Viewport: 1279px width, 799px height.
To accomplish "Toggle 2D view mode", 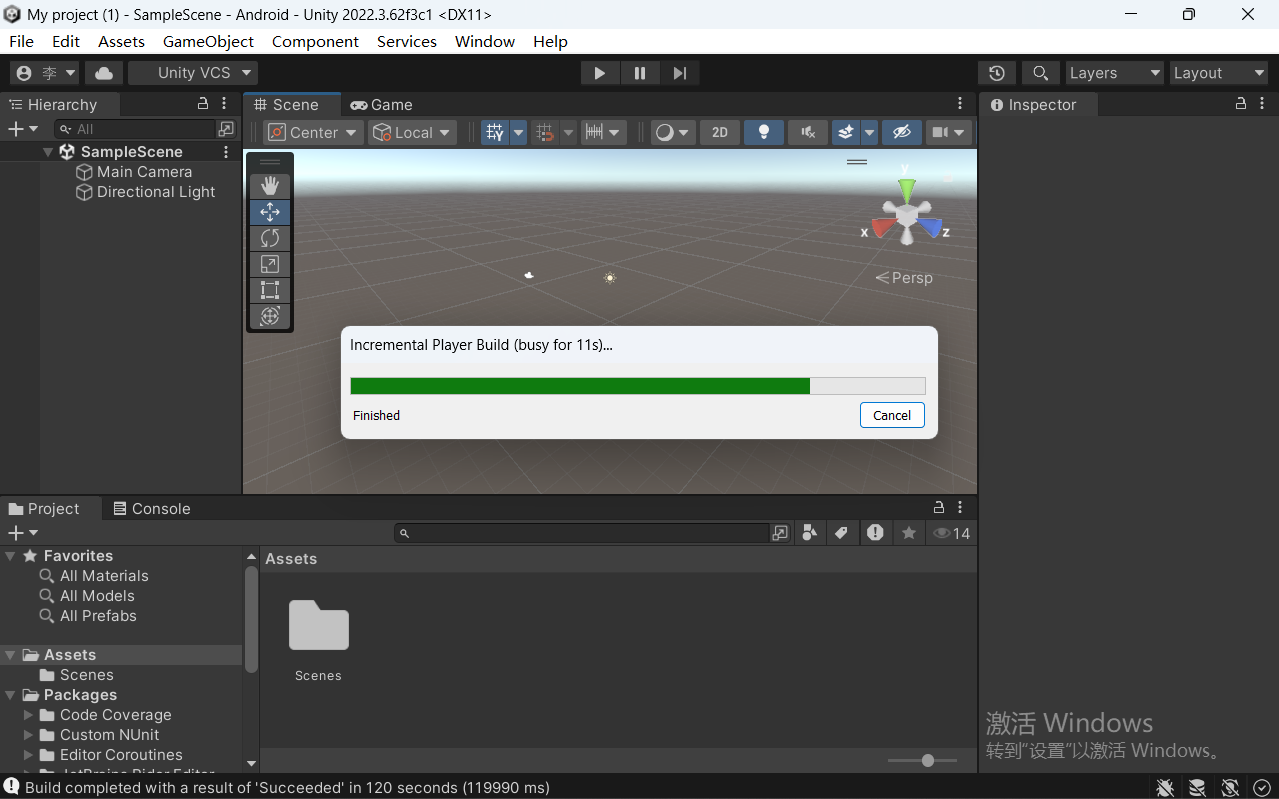I will click(x=719, y=132).
